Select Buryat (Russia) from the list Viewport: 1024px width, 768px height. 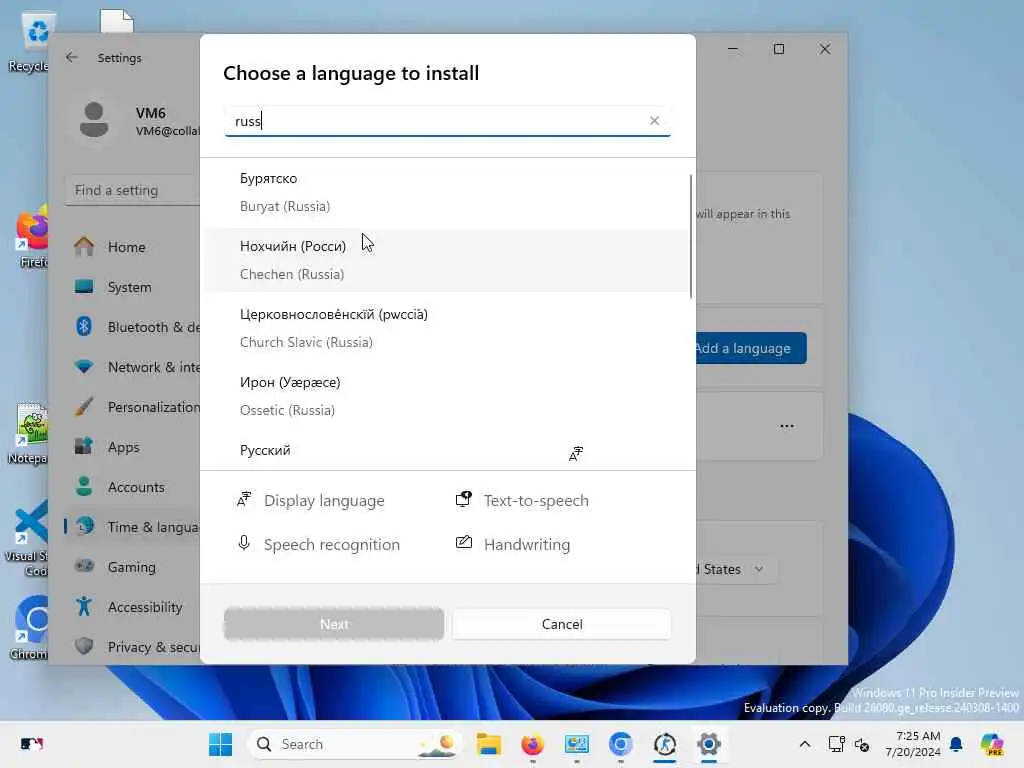click(447, 192)
